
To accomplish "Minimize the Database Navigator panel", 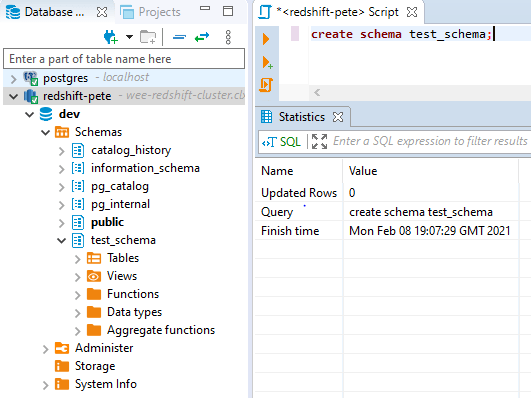I will (205, 8).
